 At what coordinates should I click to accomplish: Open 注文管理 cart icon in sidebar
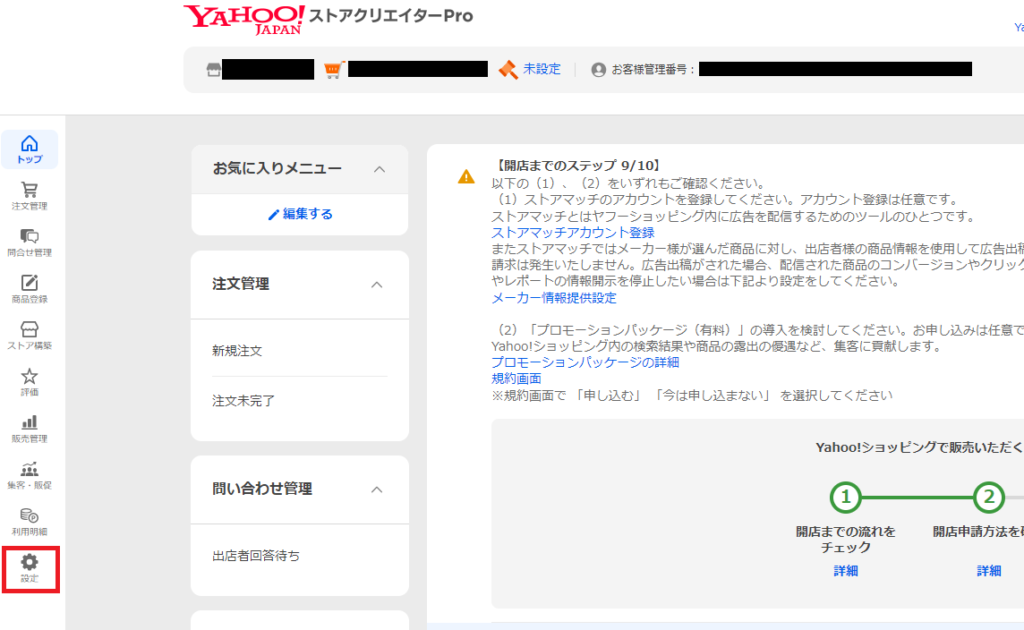coord(30,195)
